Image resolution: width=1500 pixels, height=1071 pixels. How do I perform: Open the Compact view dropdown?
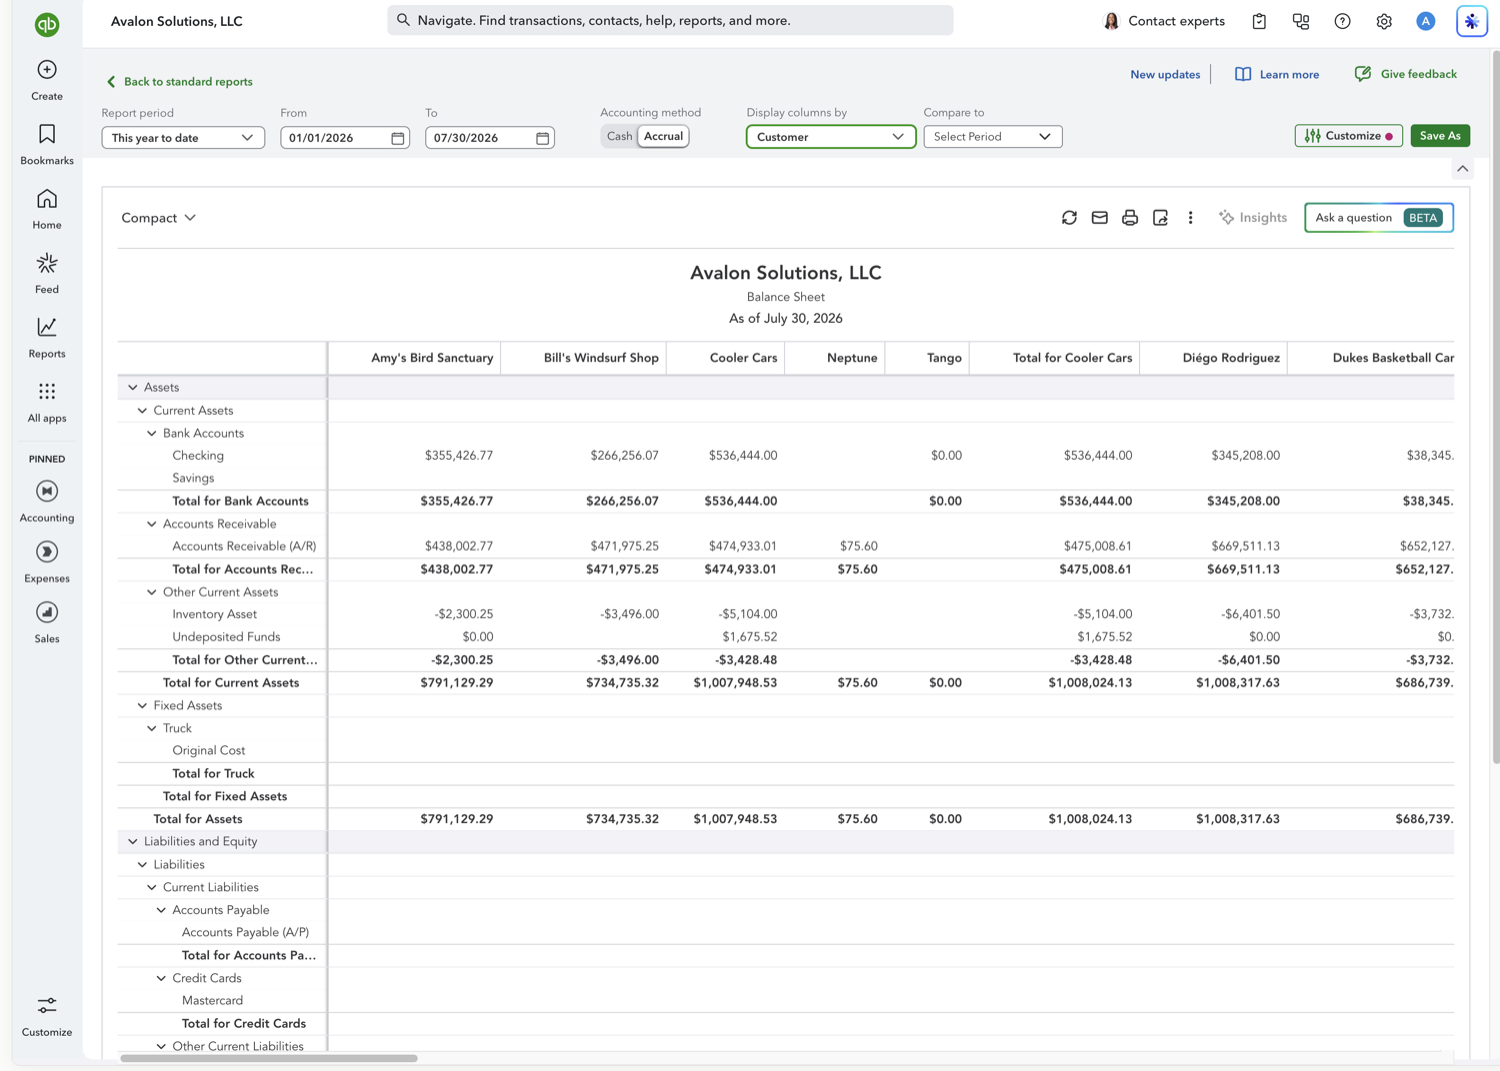pyautogui.click(x=158, y=218)
